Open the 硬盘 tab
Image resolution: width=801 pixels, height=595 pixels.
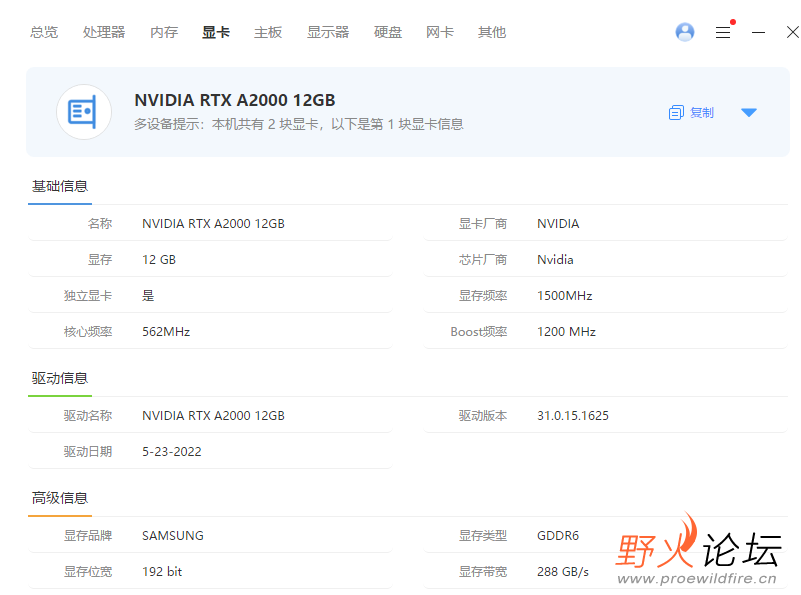pyautogui.click(x=388, y=32)
